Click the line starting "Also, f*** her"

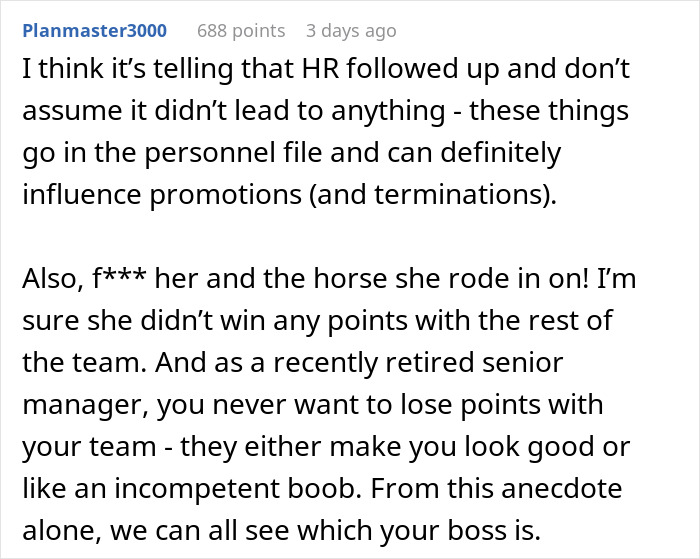(x=329, y=278)
